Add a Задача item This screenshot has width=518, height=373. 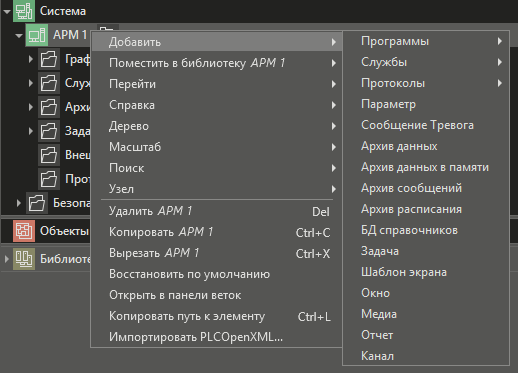coord(426,251)
